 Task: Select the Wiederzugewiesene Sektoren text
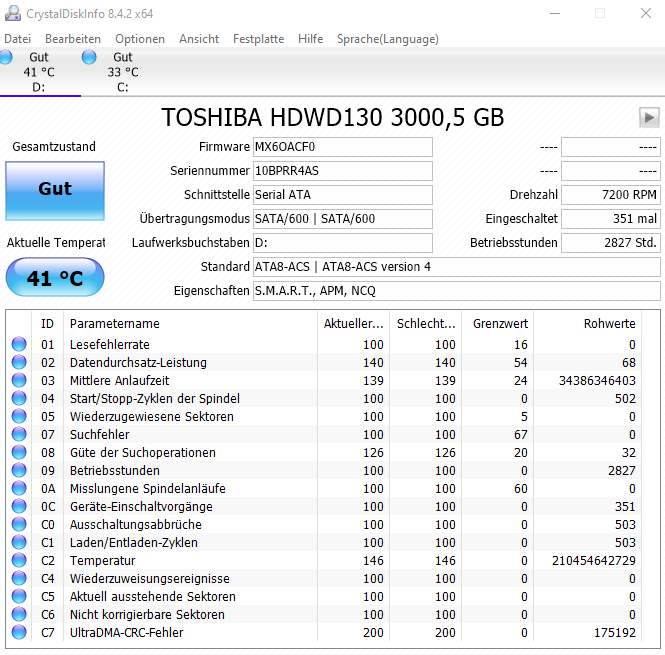[x=152, y=417]
